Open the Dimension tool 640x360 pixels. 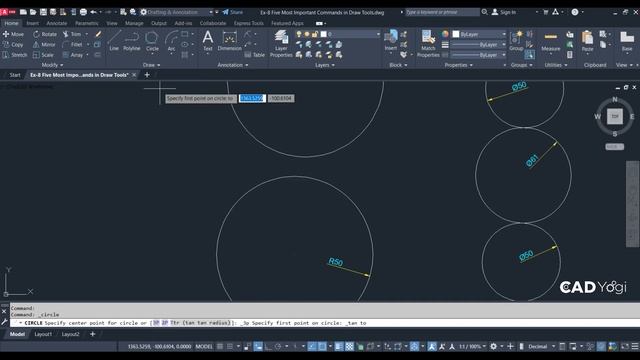coord(229,40)
